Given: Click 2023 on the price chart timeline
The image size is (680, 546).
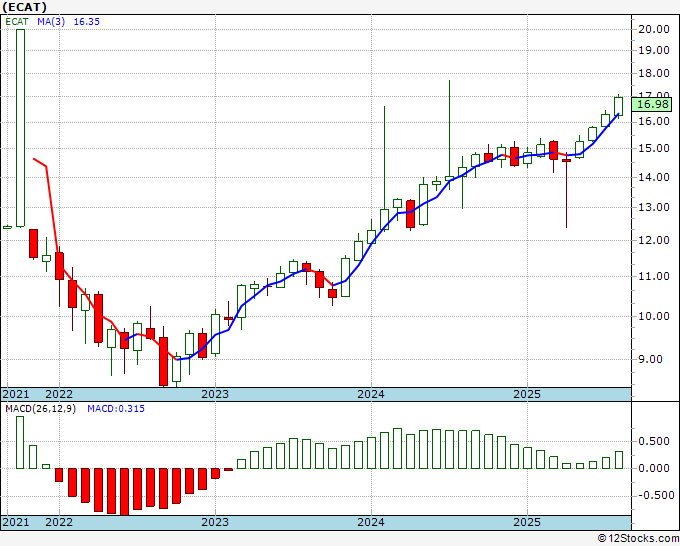Looking at the screenshot, I should [x=215, y=394].
